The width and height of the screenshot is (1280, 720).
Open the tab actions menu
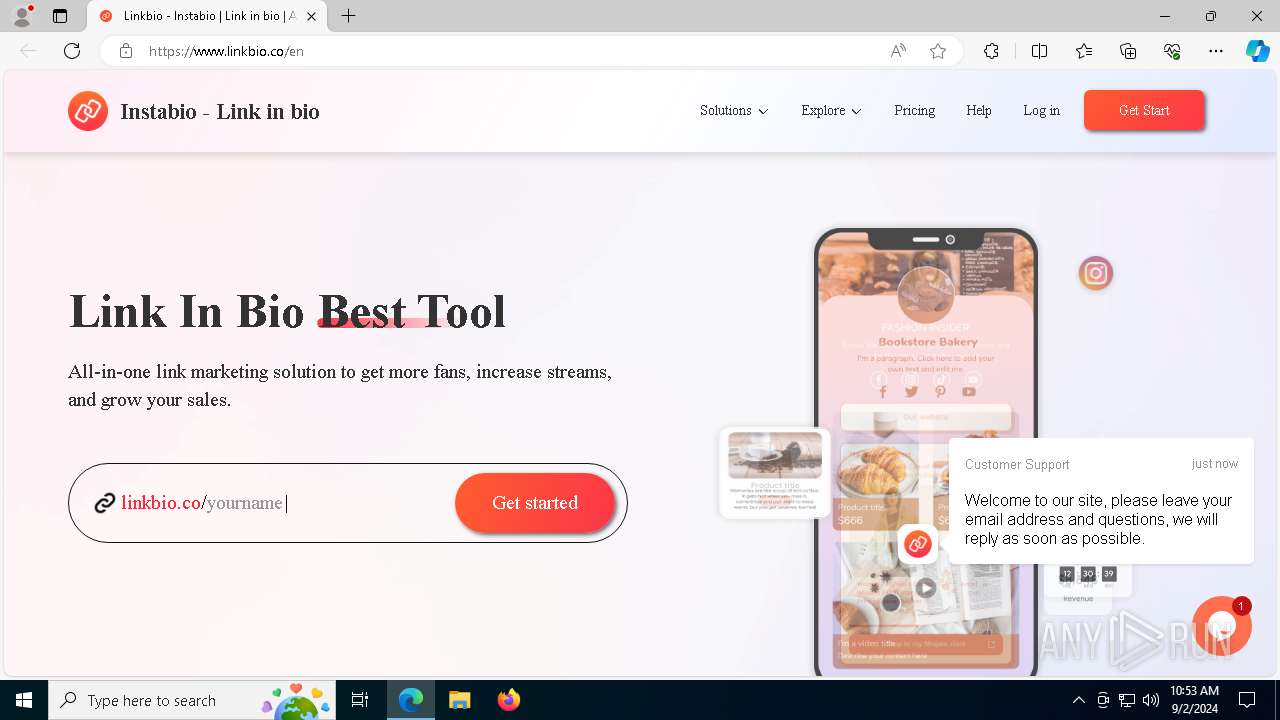(60, 16)
